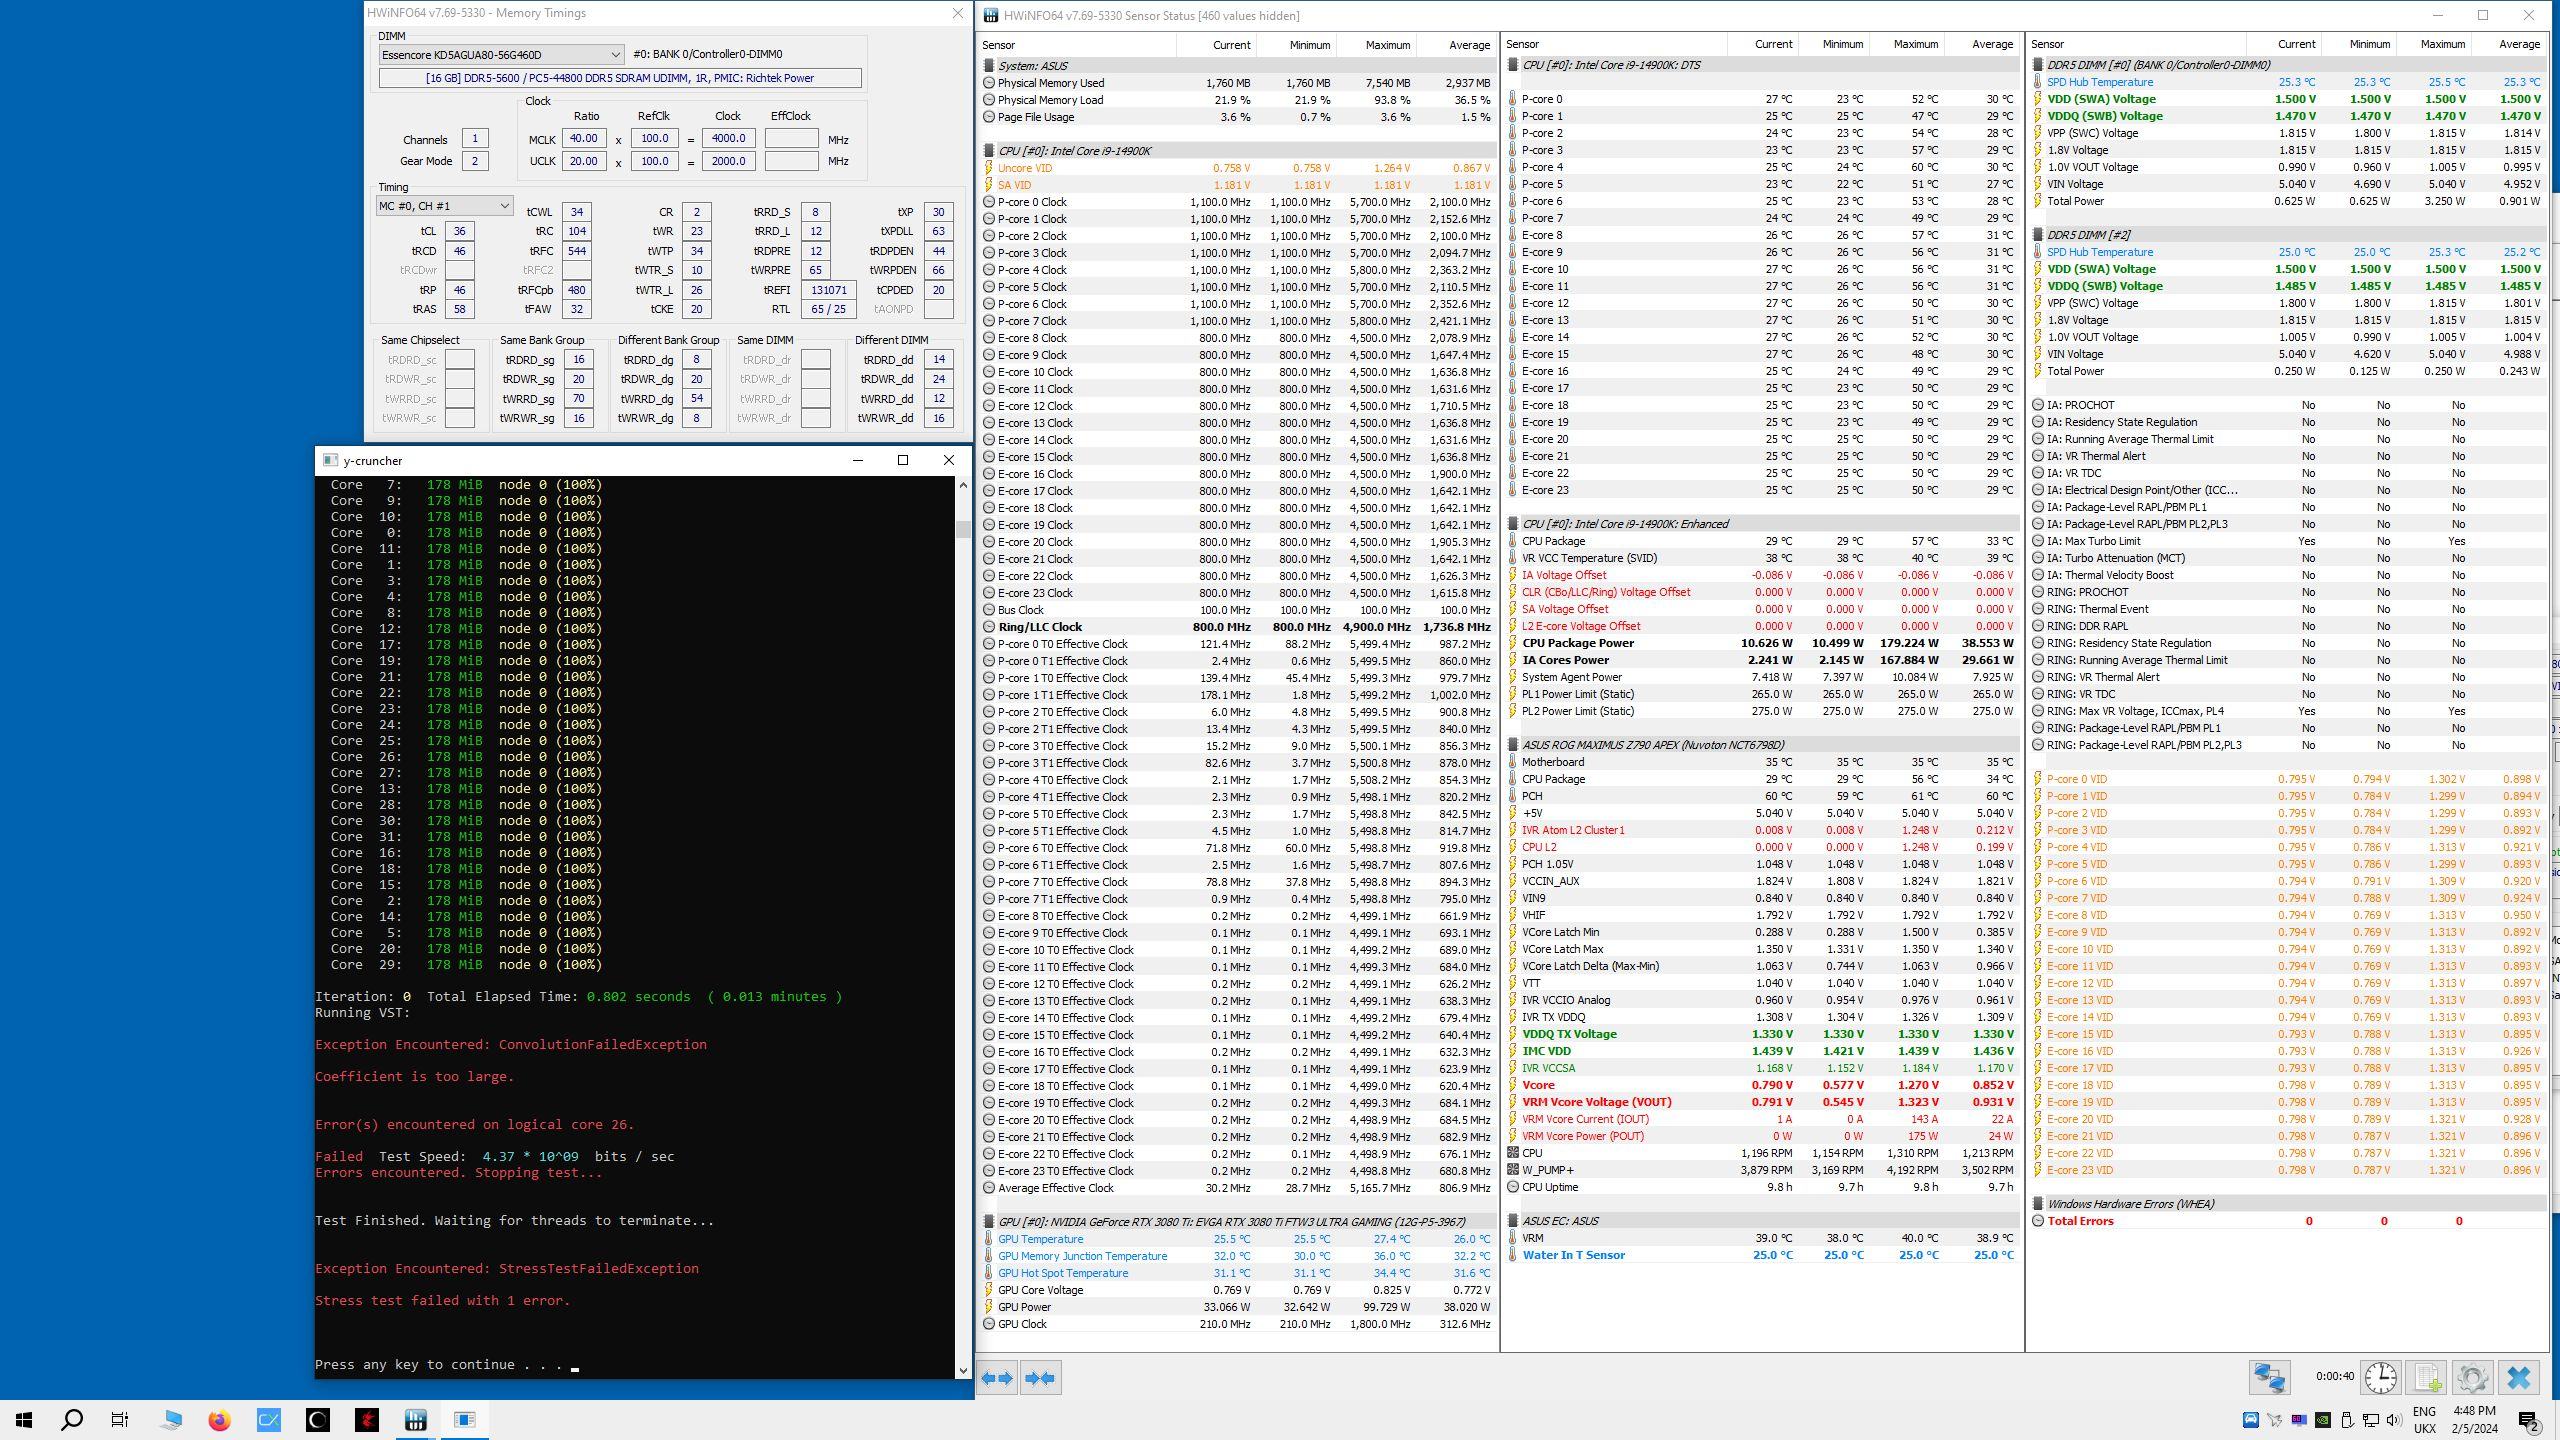Screen dimensions: 2560x1440
Task: Click the DDR5-5600 module description bar
Action: (x=619, y=78)
